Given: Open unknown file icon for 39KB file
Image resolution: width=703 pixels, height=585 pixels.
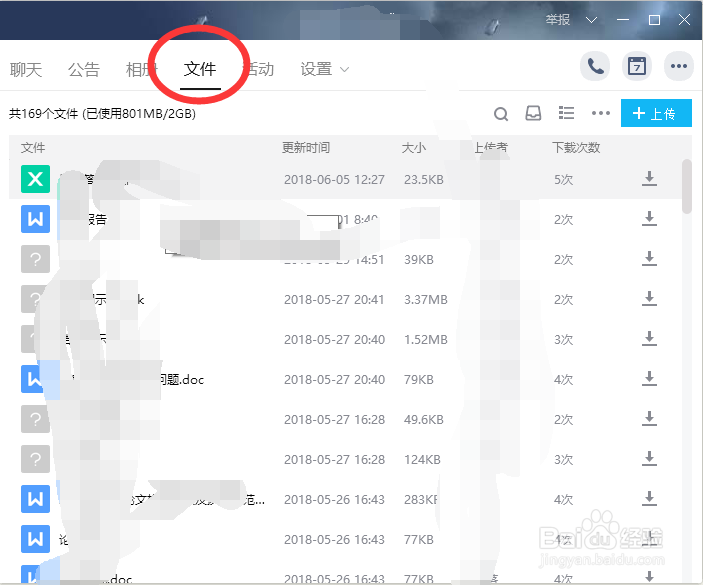Looking at the screenshot, I should [35, 259].
